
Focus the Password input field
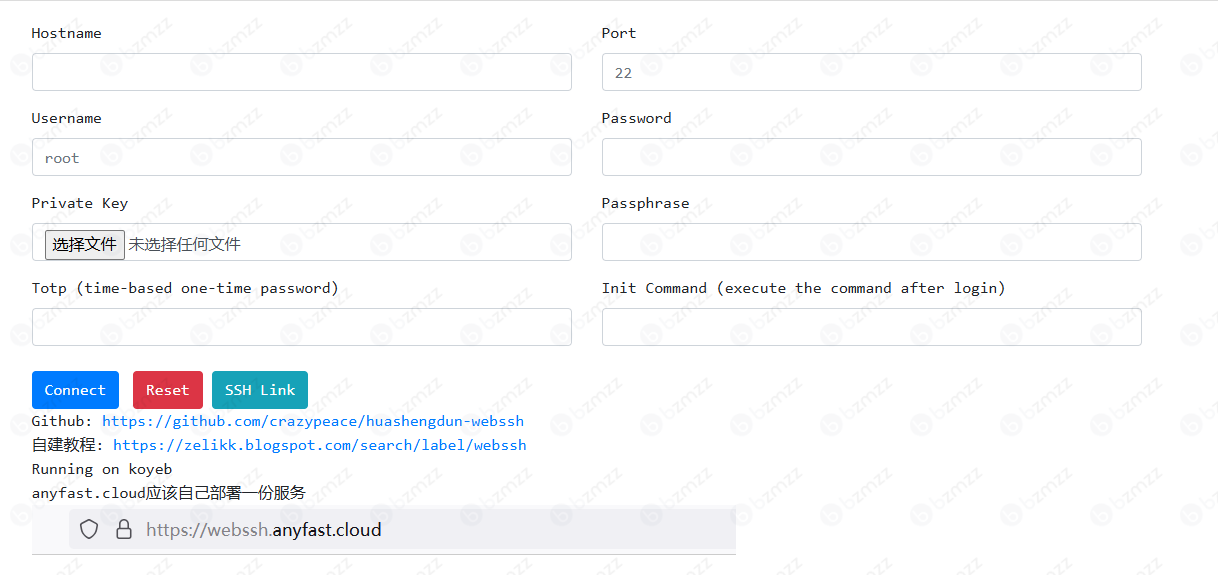coord(871,157)
